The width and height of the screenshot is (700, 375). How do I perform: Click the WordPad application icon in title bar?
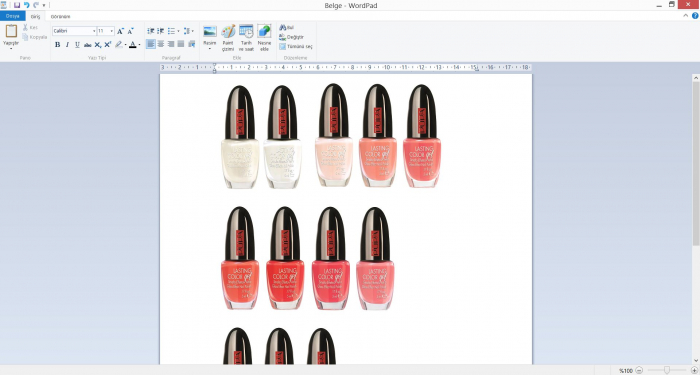point(4,5)
